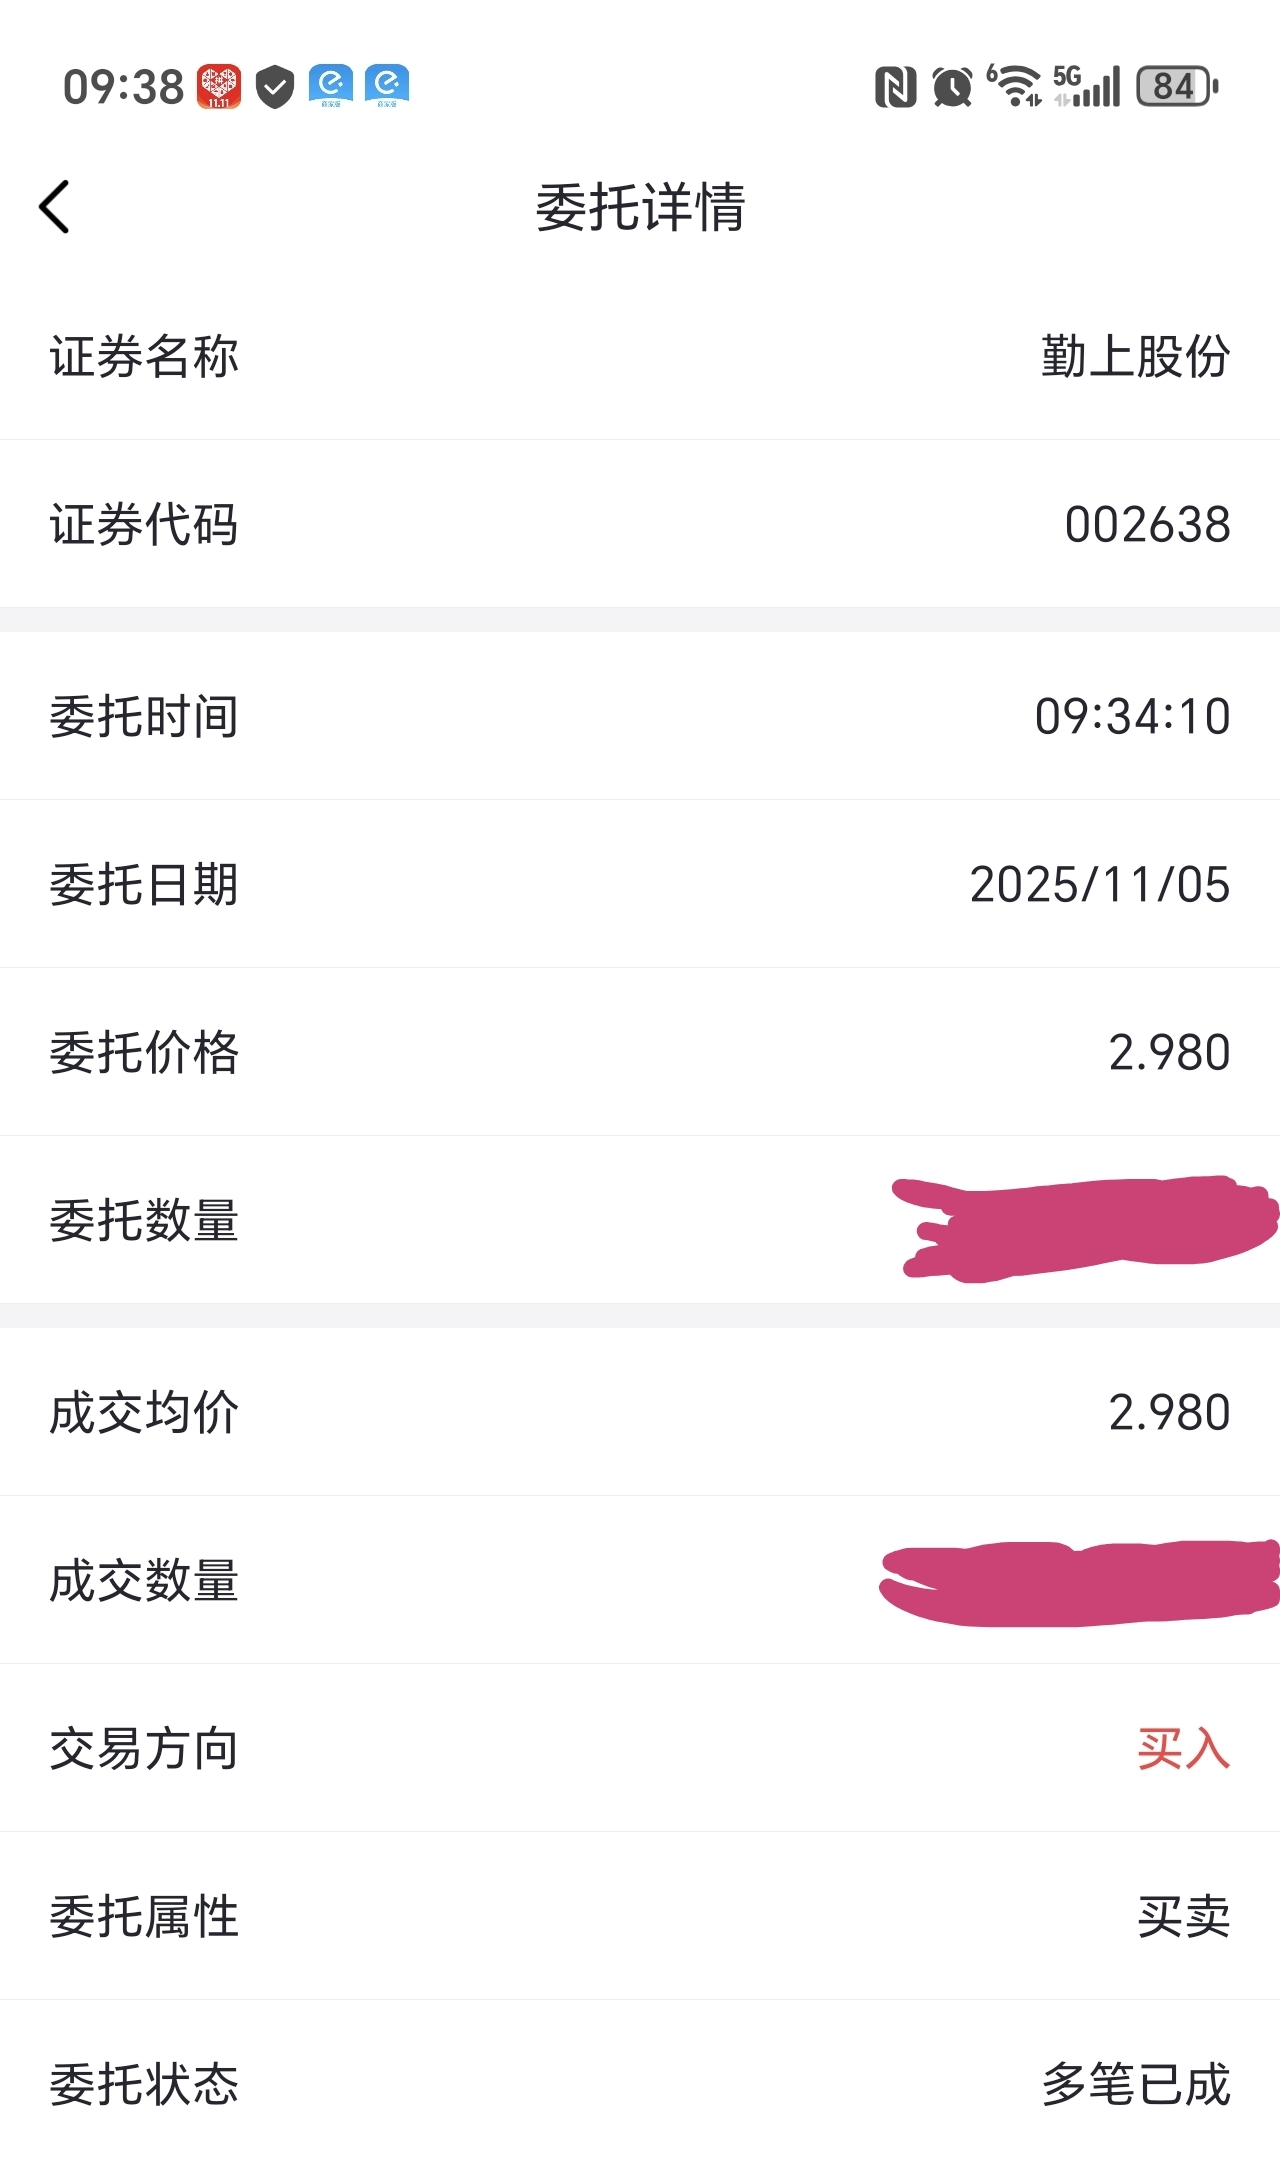
Task: Tap the NFC status bar icon
Action: 895,87
